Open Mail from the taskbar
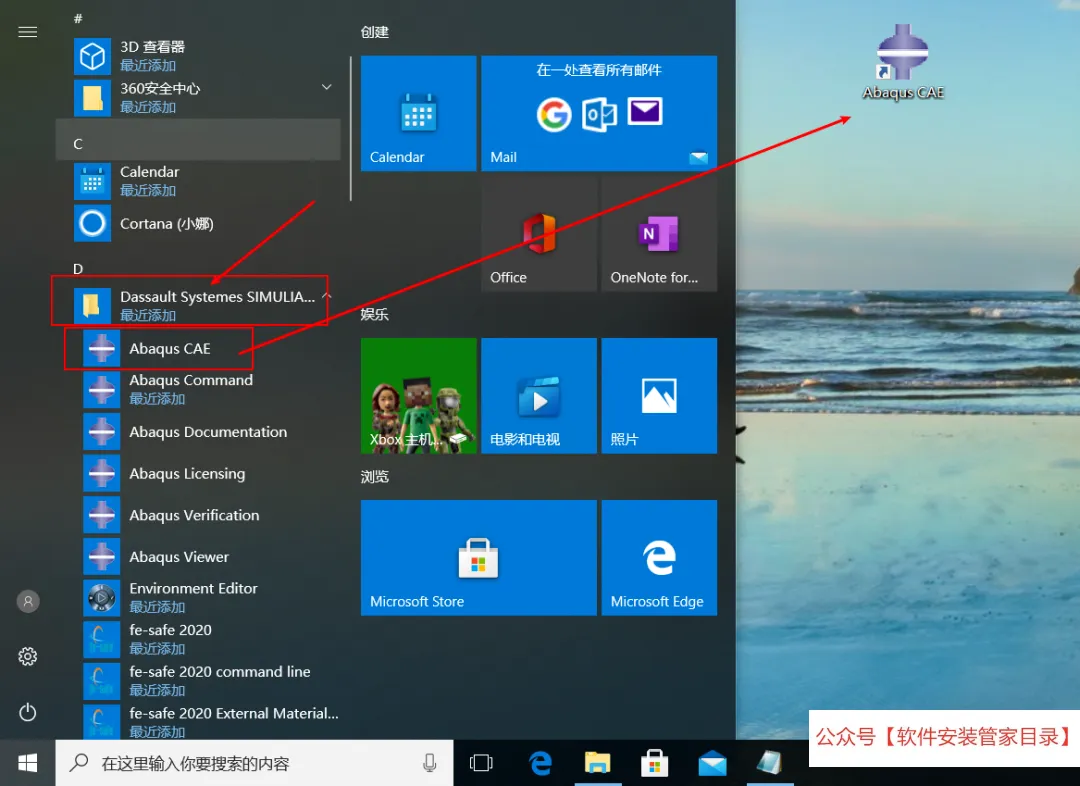1080x786 pixels. tap(712, 763)
